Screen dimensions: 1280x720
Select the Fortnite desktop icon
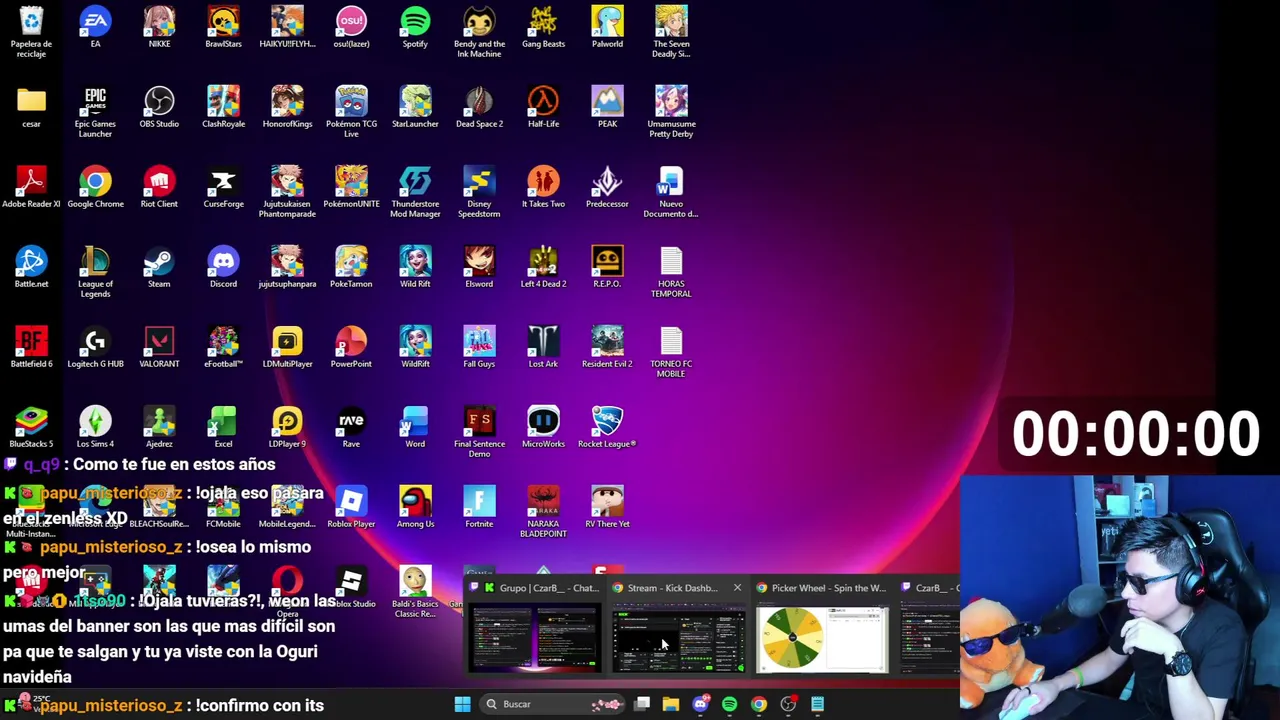[x=479, y=507]
